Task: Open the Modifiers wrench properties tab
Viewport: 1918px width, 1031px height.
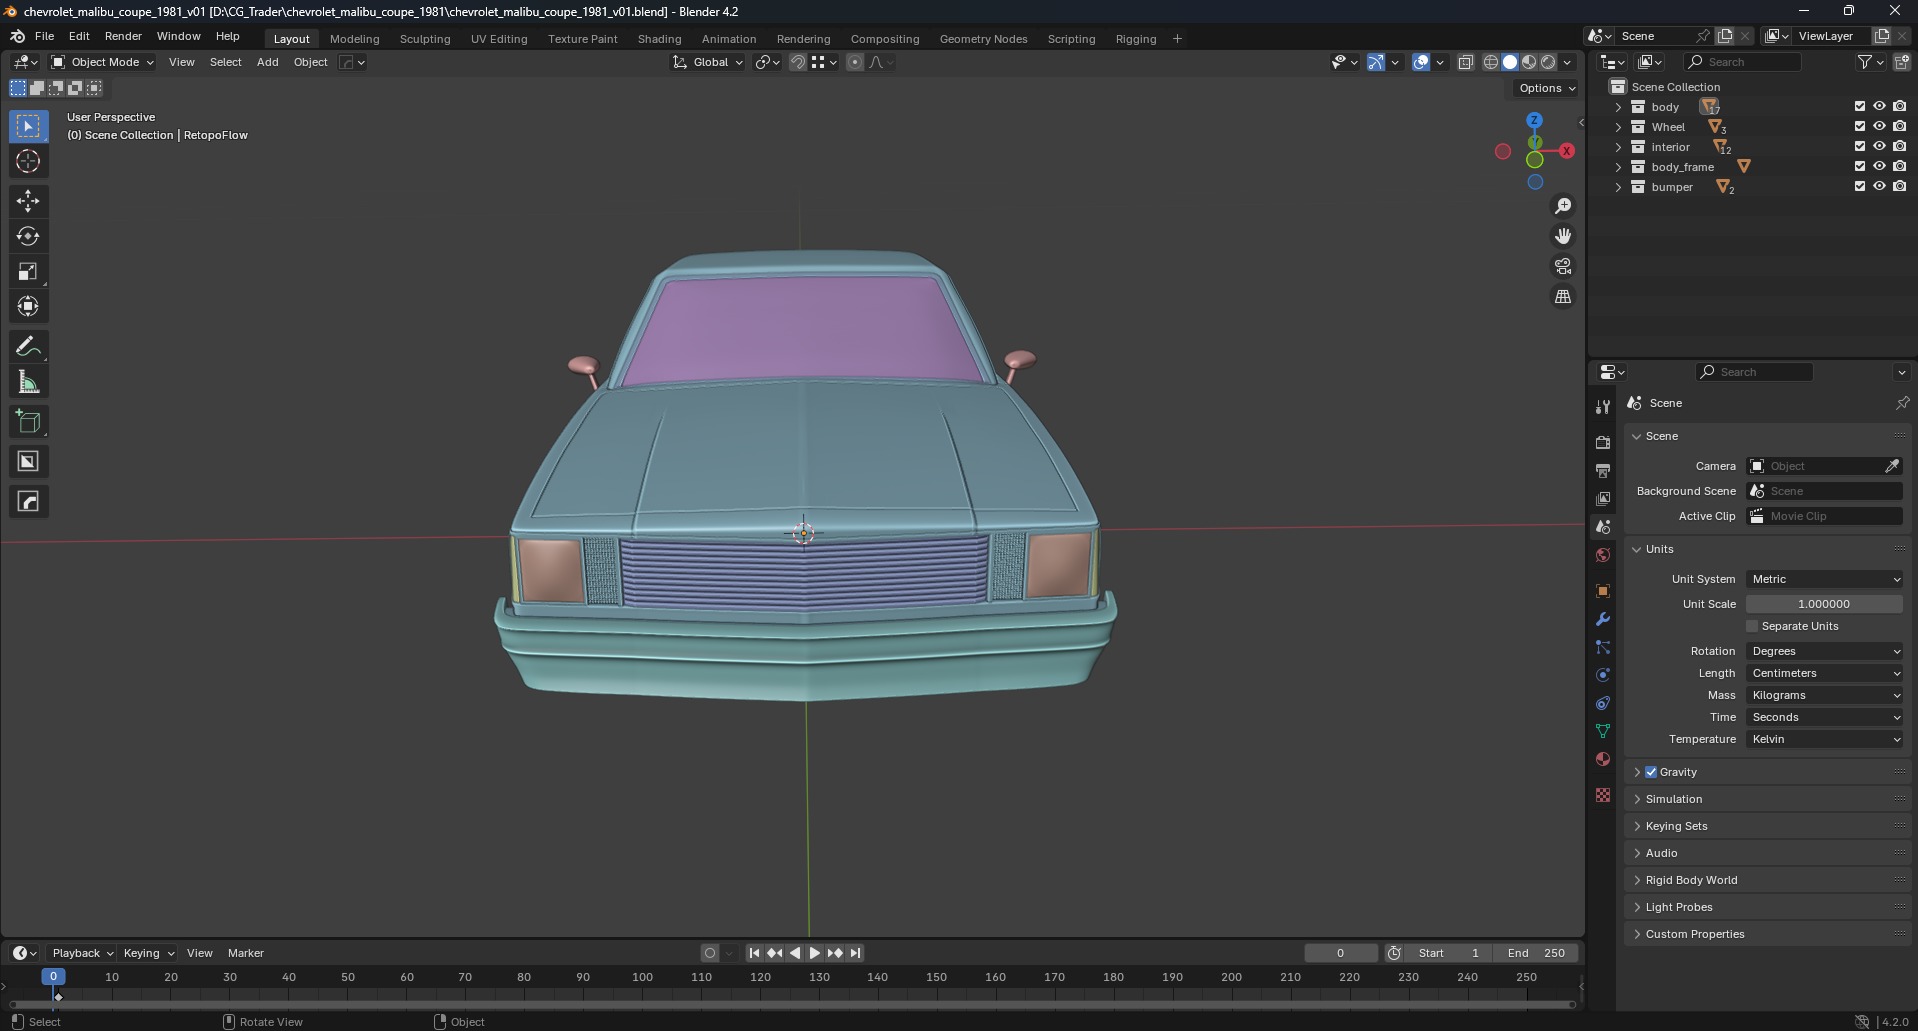Action: 1603,619
